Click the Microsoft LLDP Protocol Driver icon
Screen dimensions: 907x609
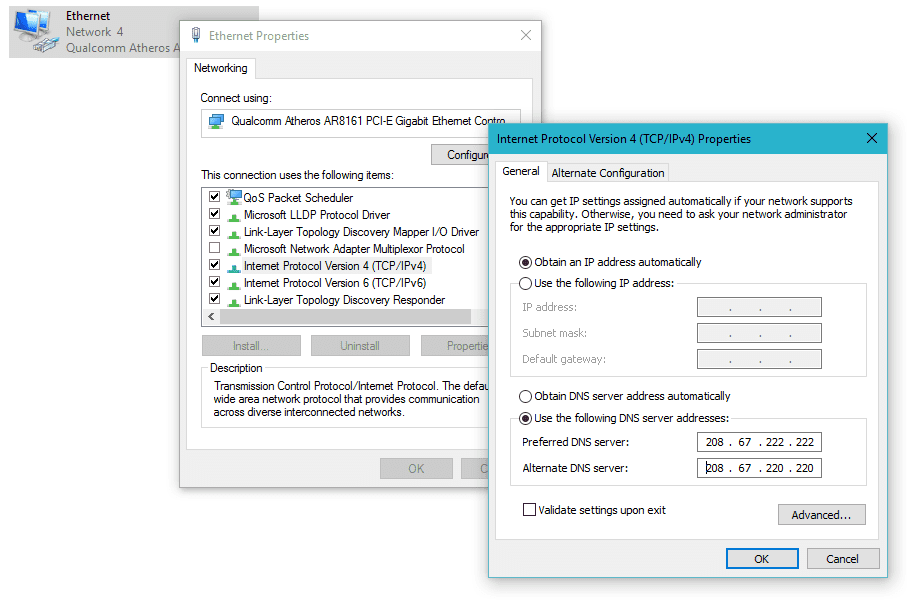coord(234,216)
